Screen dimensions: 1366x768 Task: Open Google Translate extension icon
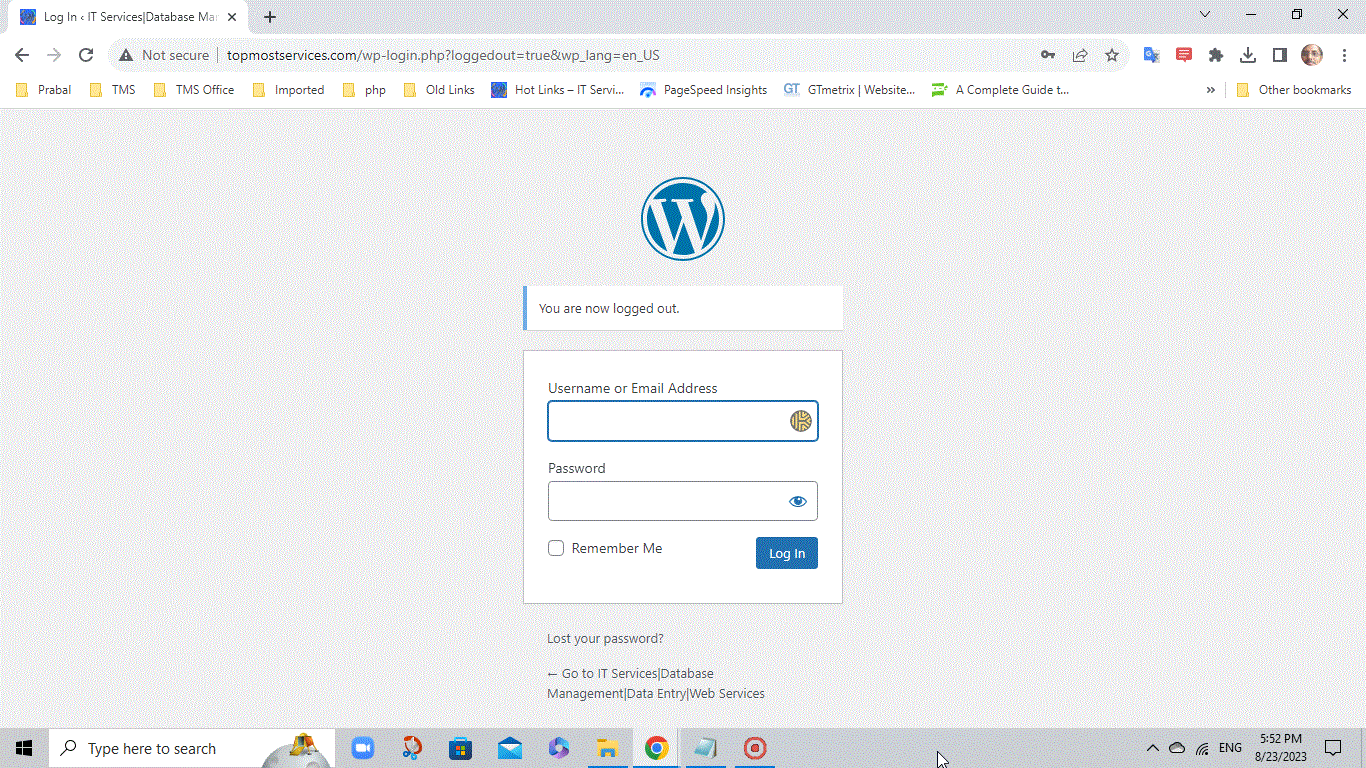pyautogui.click(x=1152, y=55)
